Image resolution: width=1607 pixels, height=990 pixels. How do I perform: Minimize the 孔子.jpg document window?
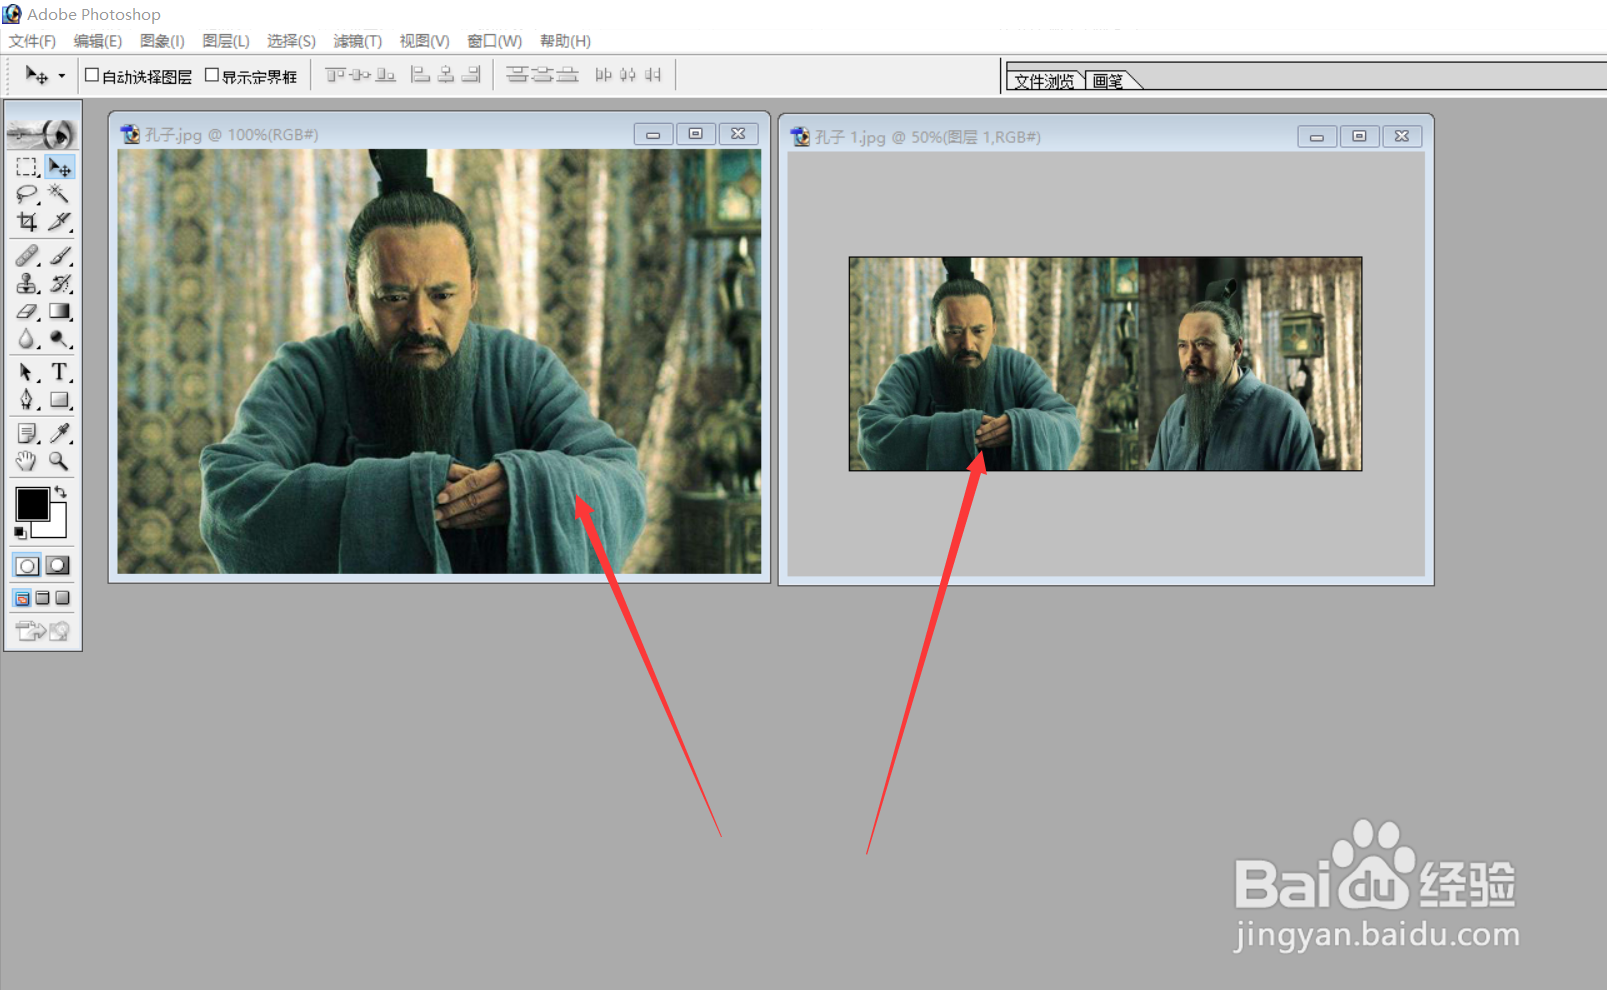pos(653,134)
